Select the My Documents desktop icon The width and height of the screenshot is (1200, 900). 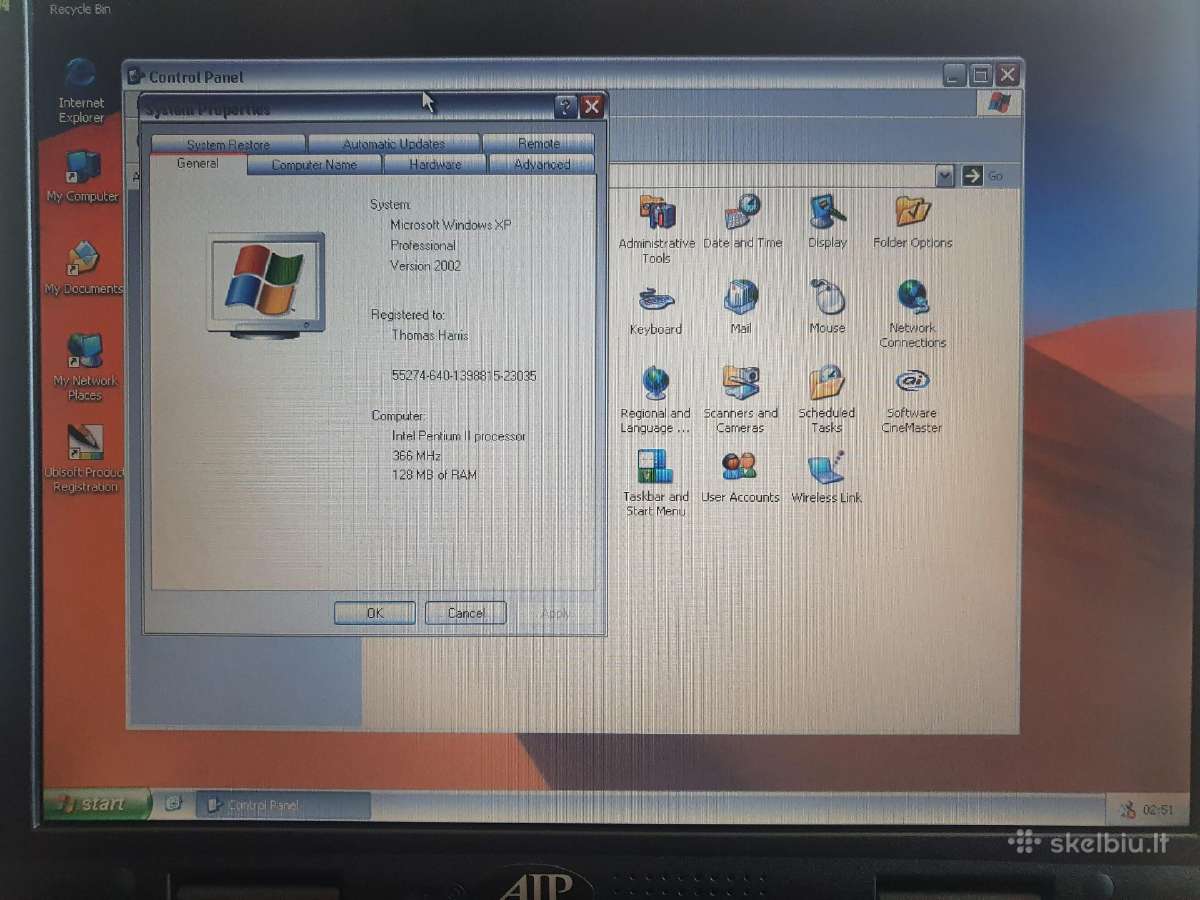83,269
